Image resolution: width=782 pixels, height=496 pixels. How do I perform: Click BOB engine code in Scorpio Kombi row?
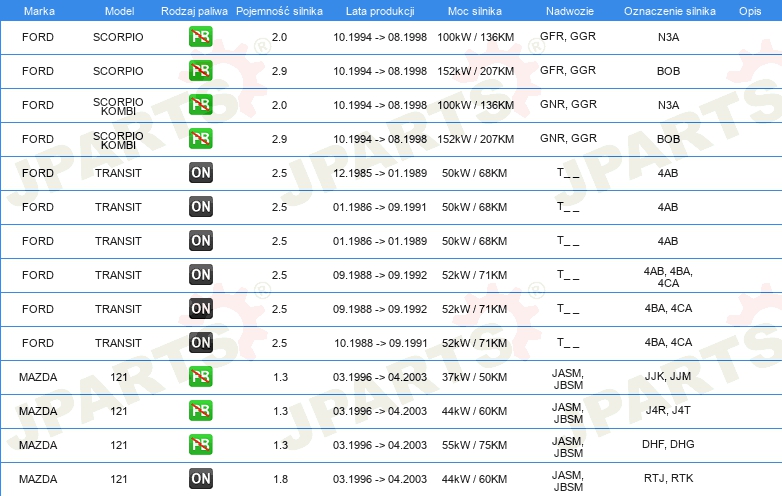pyautogui.click(x=668, y=139)
